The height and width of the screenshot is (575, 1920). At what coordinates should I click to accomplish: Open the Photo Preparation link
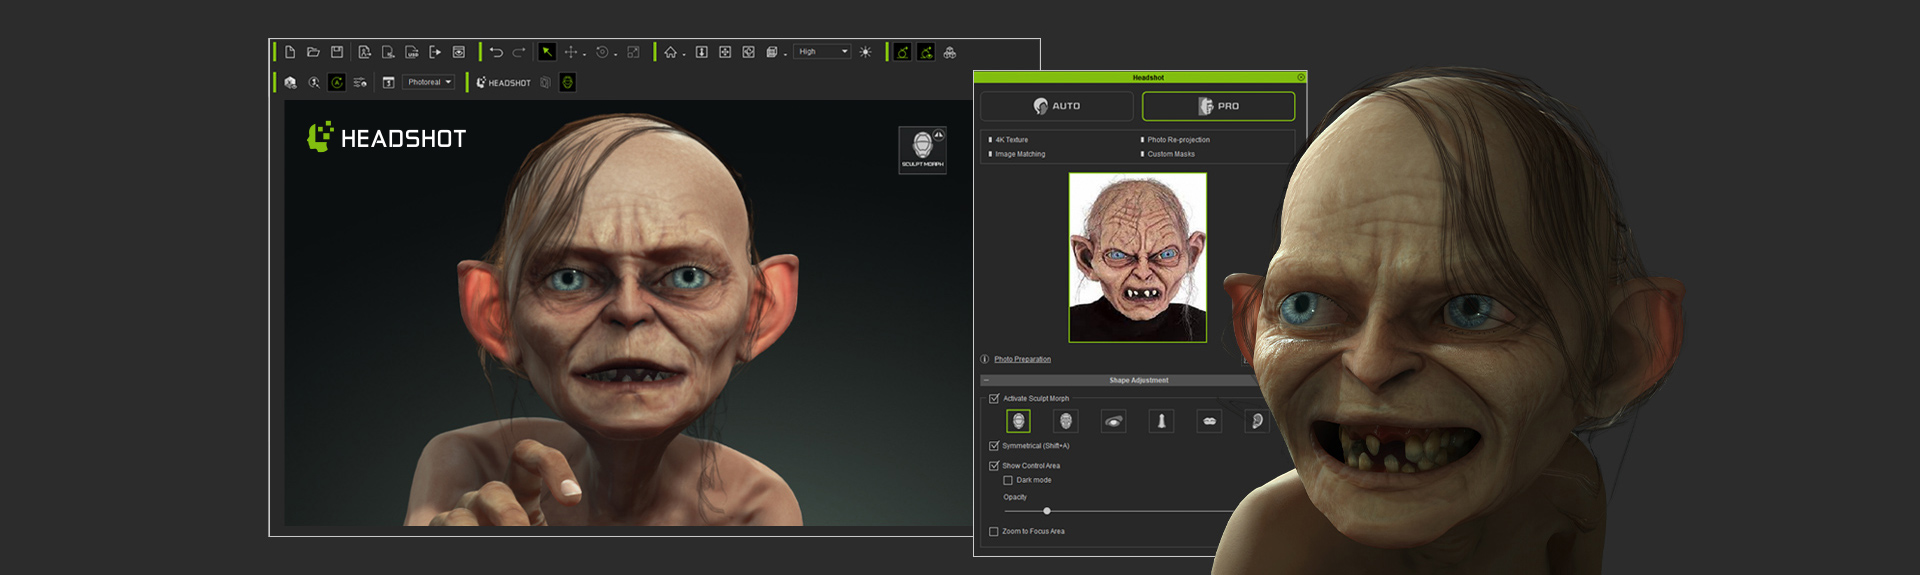[1022, 359]
